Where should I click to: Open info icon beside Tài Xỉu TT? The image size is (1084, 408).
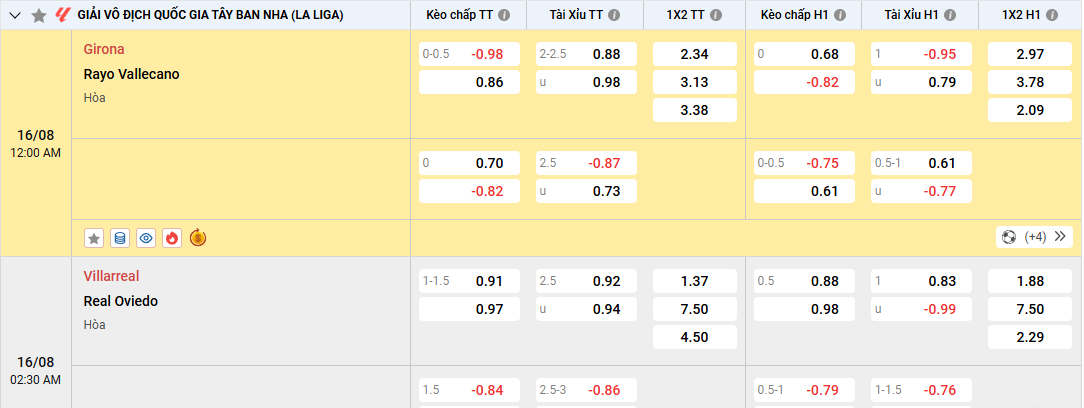point(614,15)
